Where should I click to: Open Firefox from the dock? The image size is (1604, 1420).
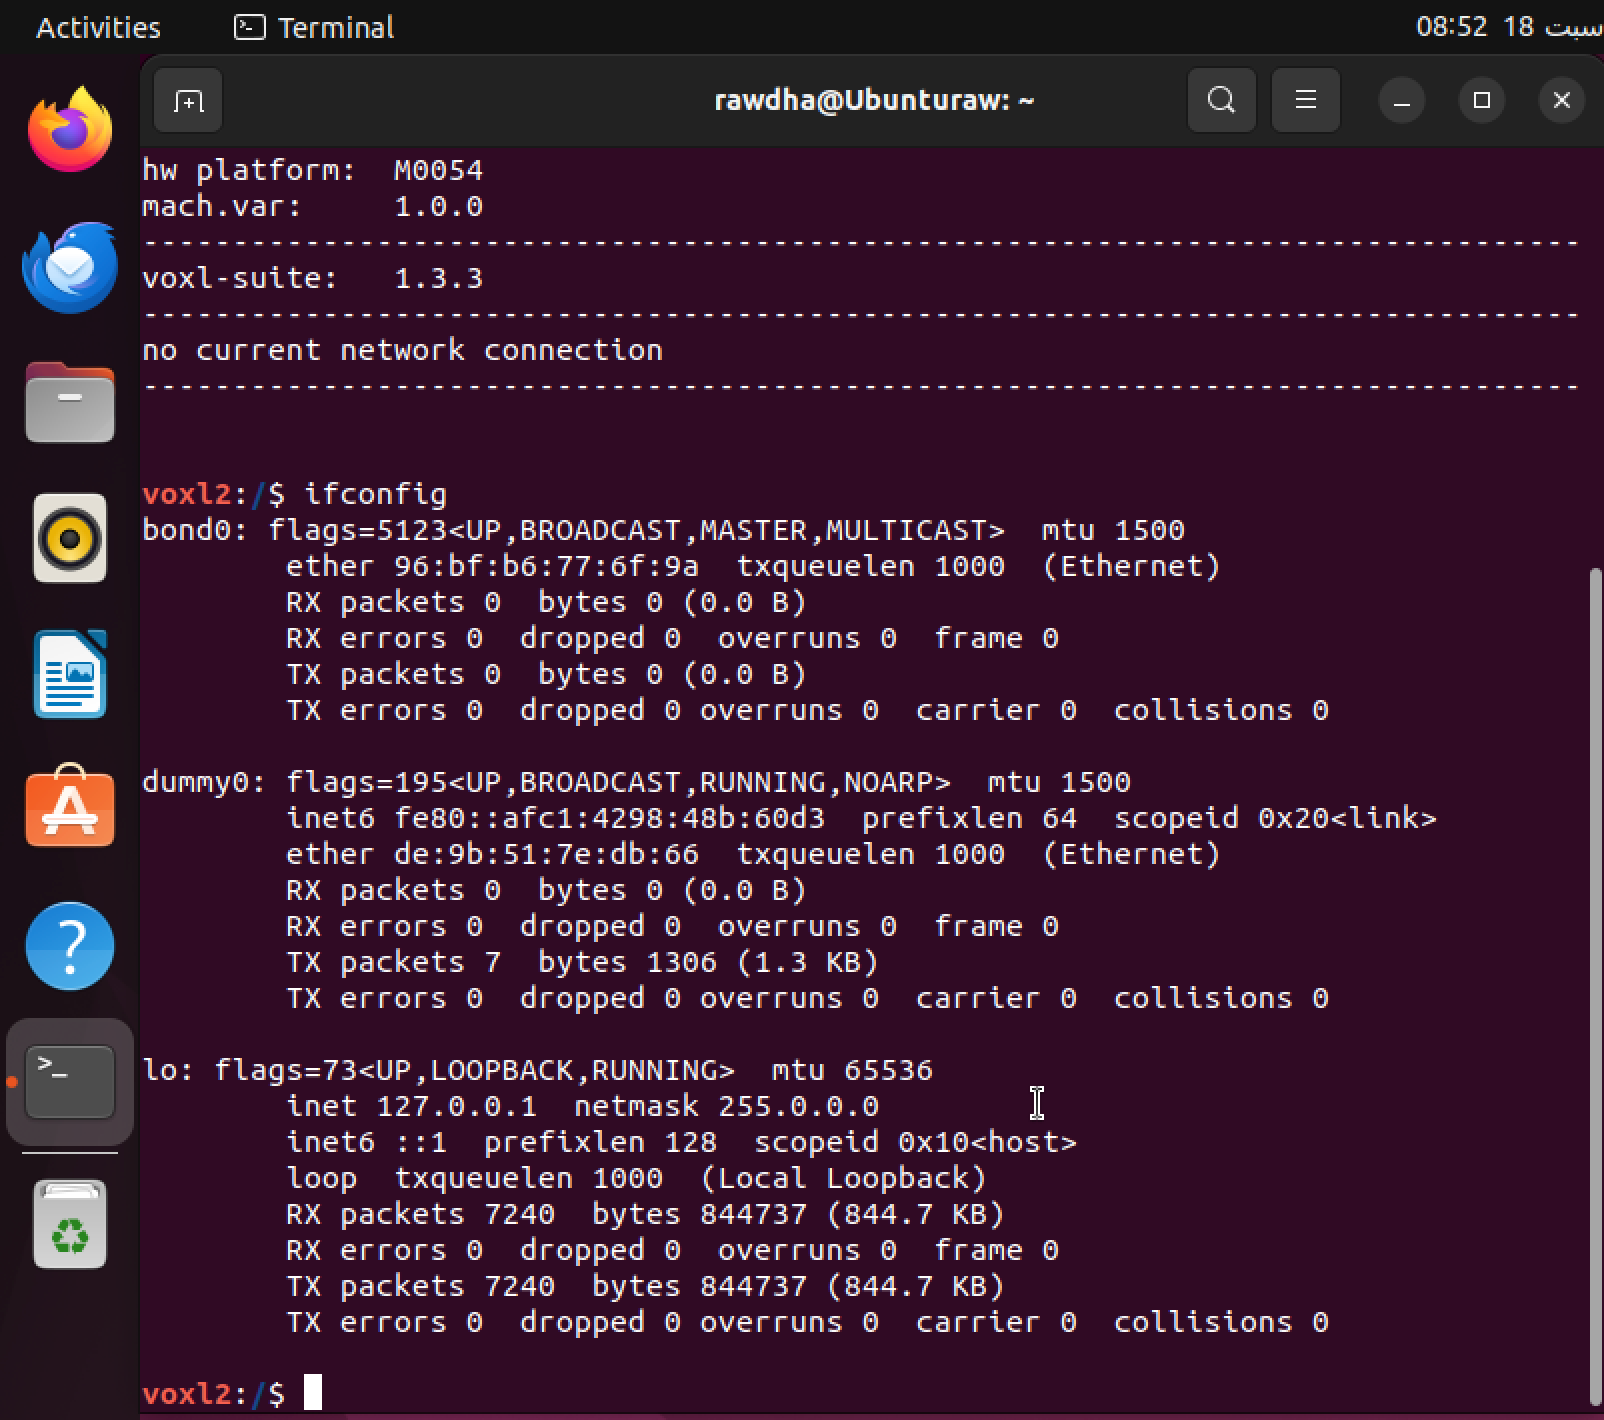[x=69, y=130]
